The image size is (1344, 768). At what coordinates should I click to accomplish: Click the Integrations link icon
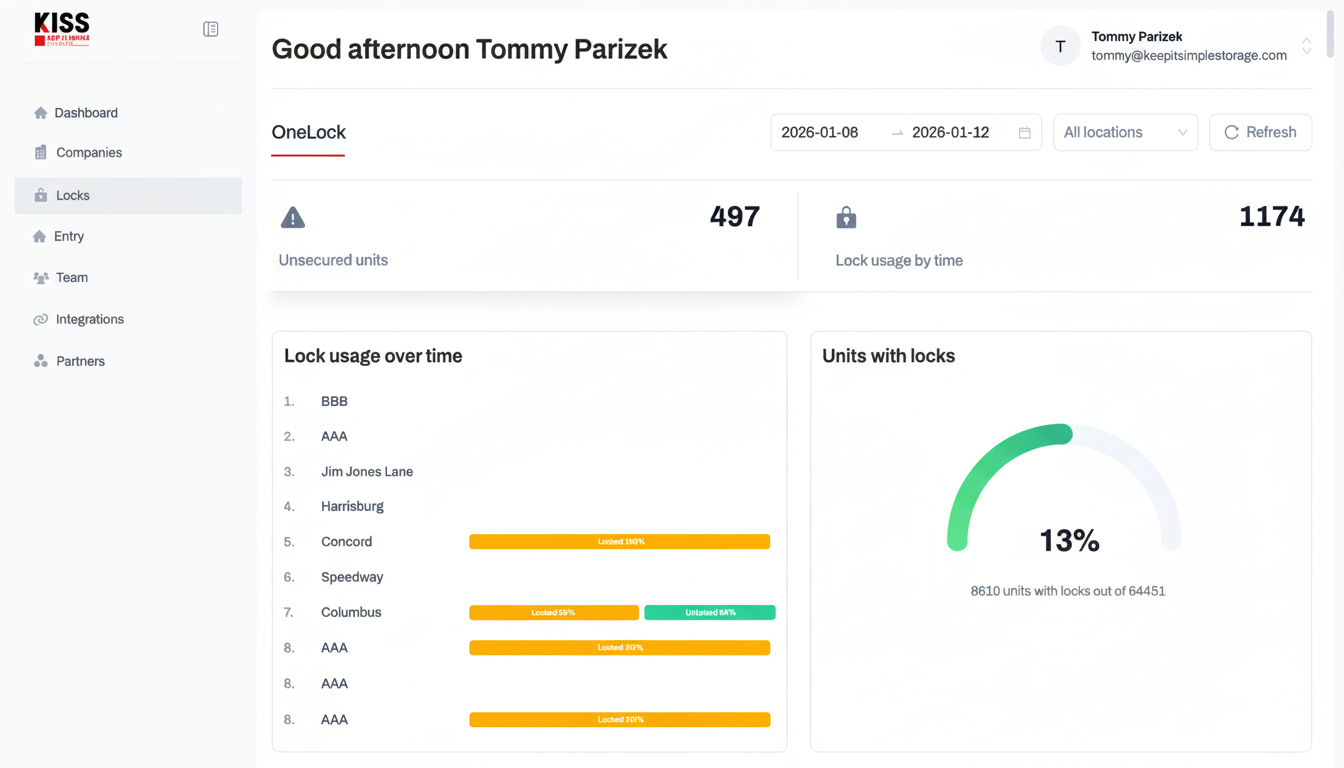40,320
